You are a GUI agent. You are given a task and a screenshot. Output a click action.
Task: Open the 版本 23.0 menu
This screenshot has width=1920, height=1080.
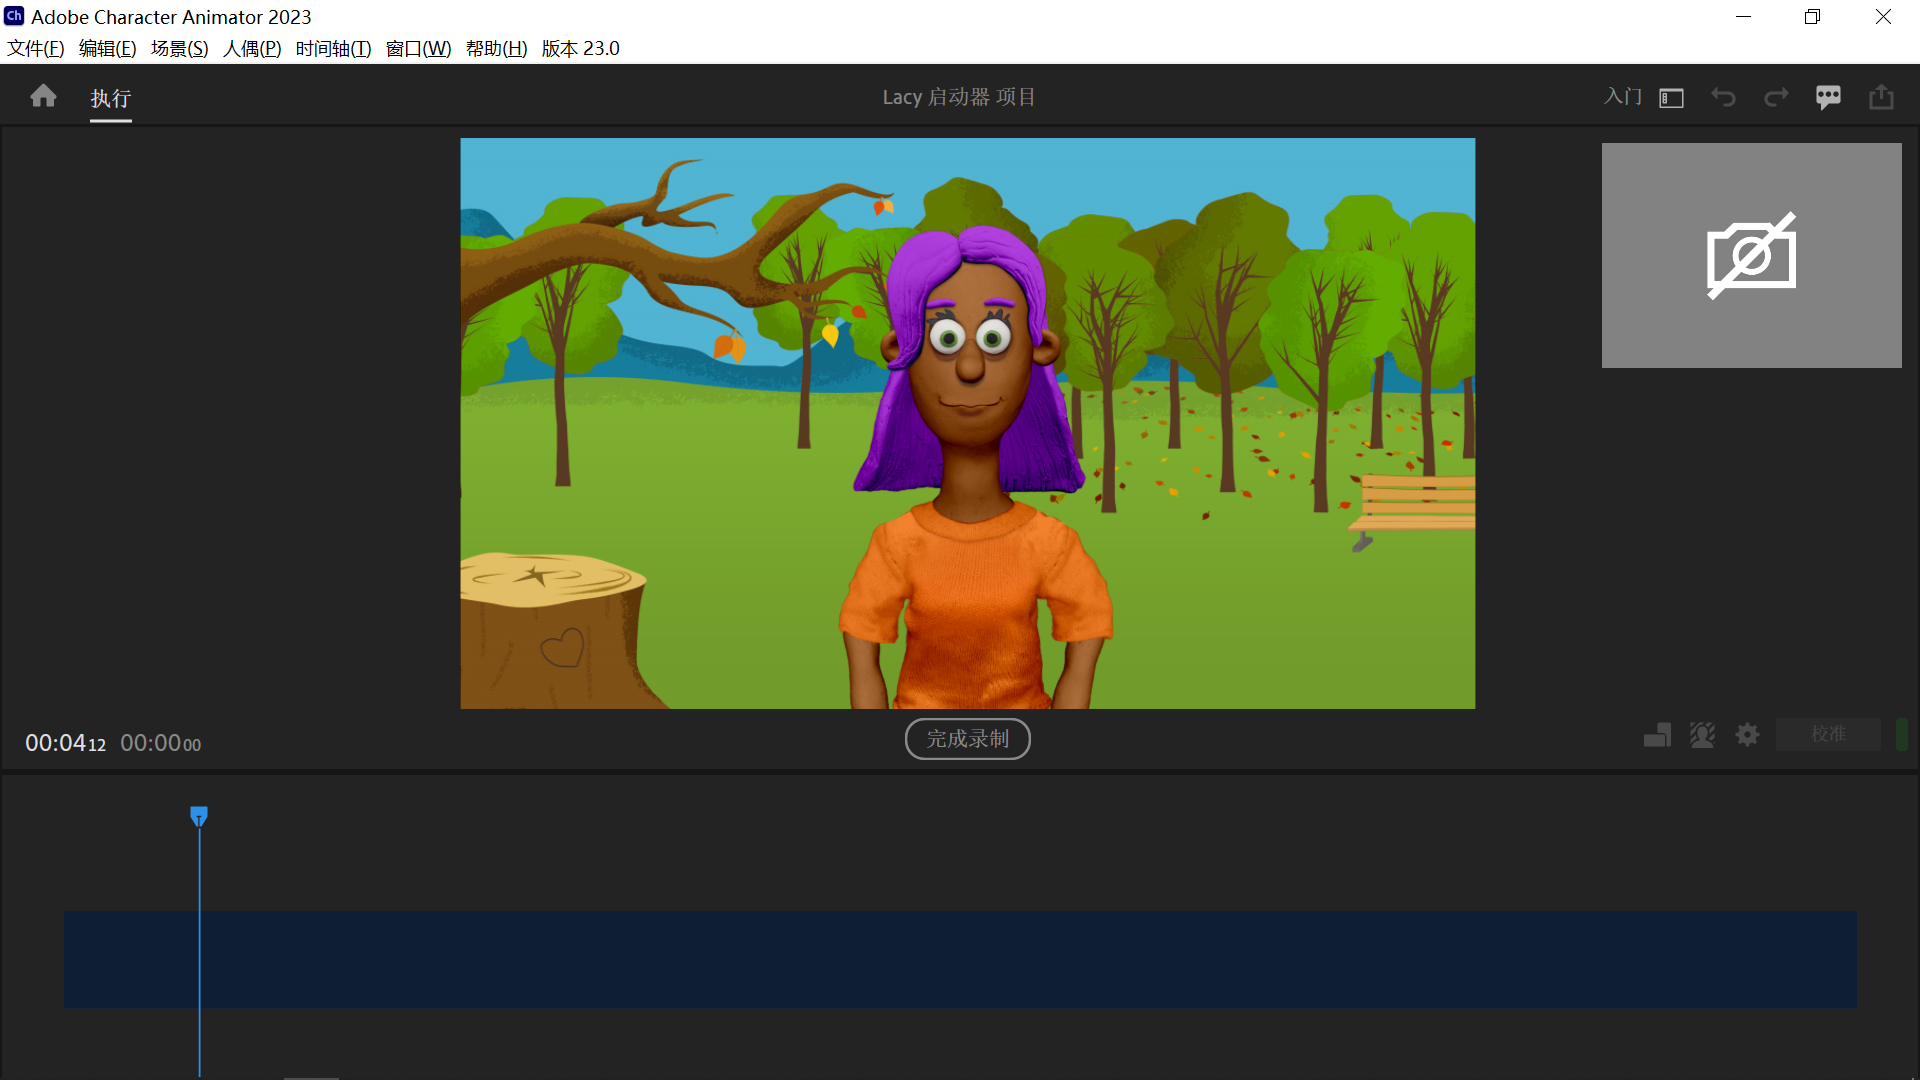[x=580, y=48]
